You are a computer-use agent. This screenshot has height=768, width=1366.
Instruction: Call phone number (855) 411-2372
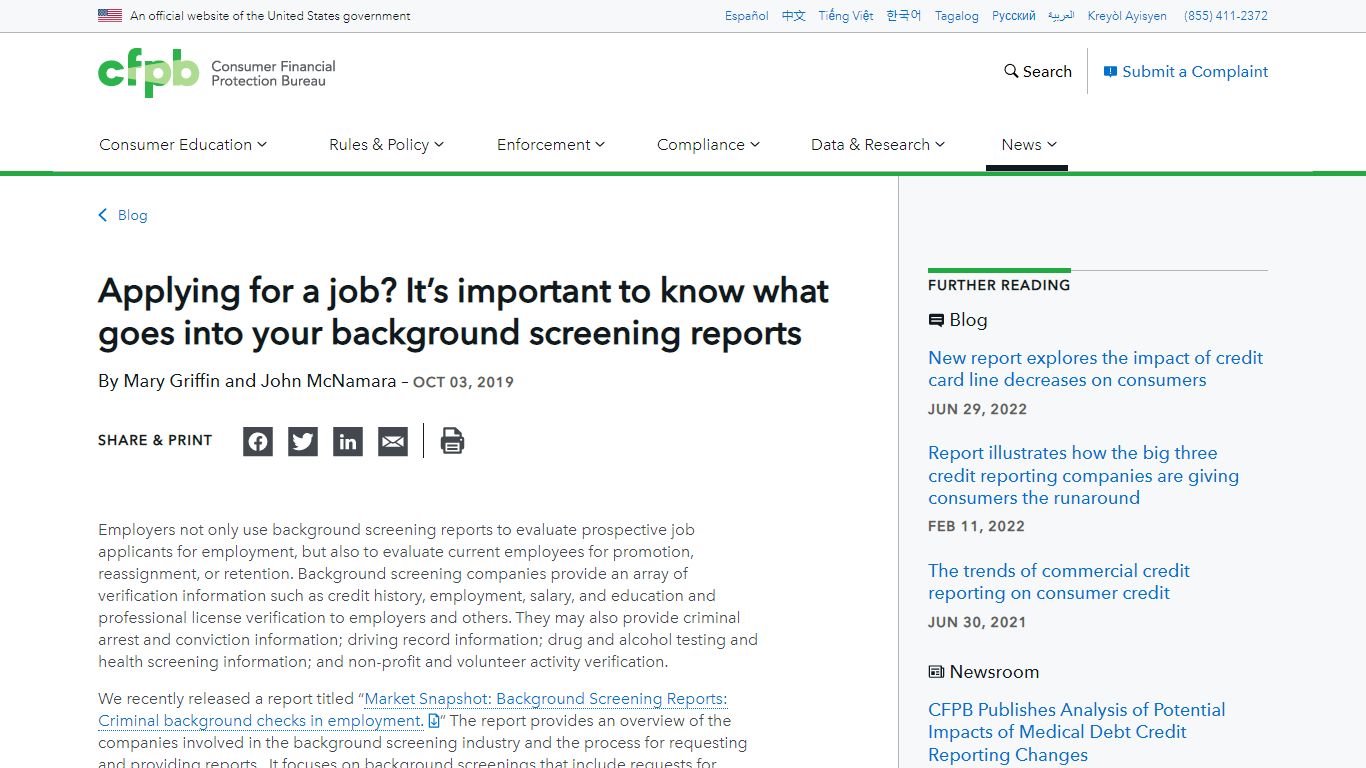pyautogui.click(x=1226, y=16)
